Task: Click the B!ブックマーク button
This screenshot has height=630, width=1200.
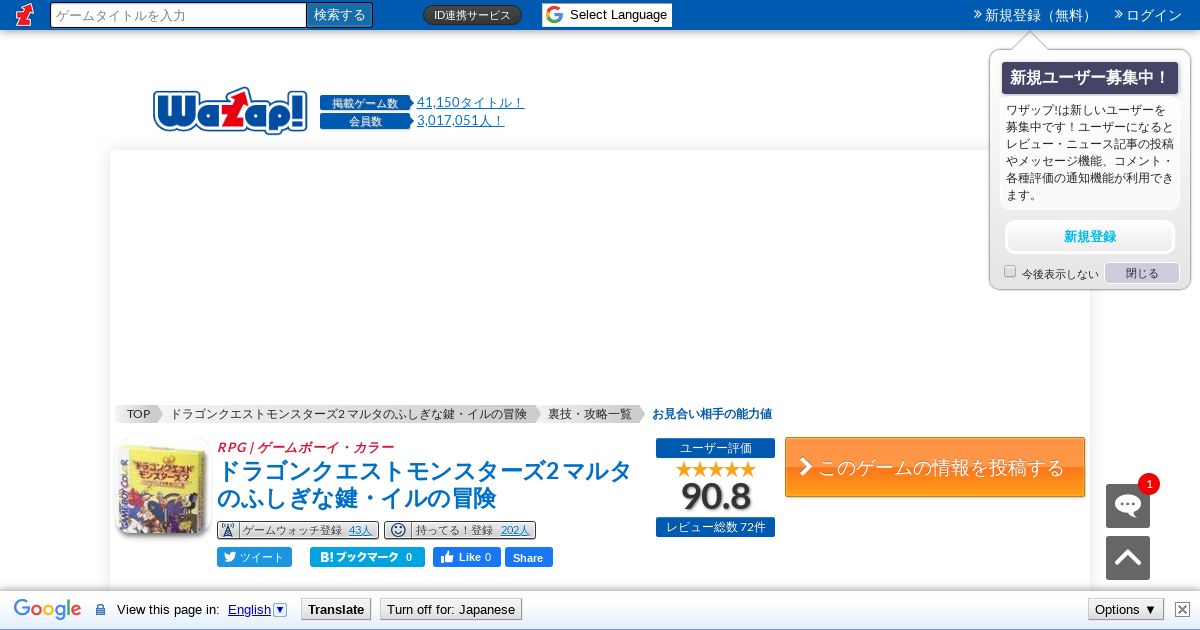Action: pyautogui.click(x=367, y=557)
